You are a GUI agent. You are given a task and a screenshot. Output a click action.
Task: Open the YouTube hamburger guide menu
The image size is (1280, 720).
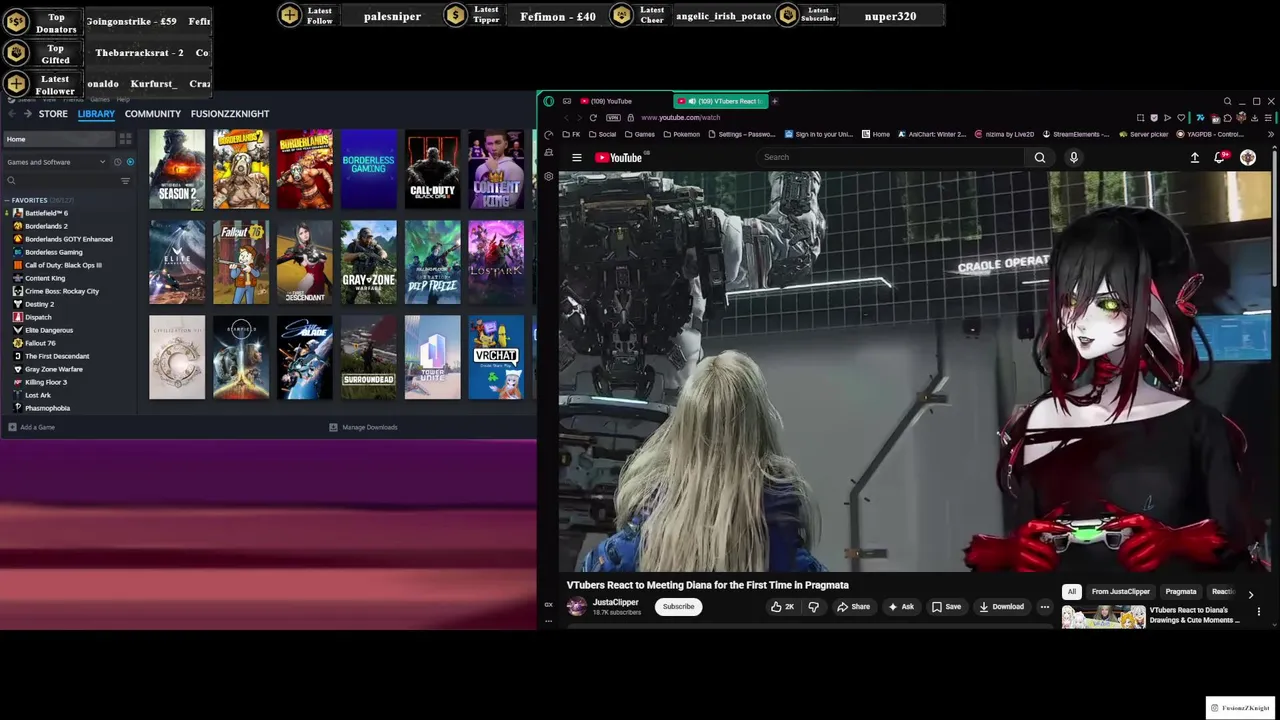(576, 157)
